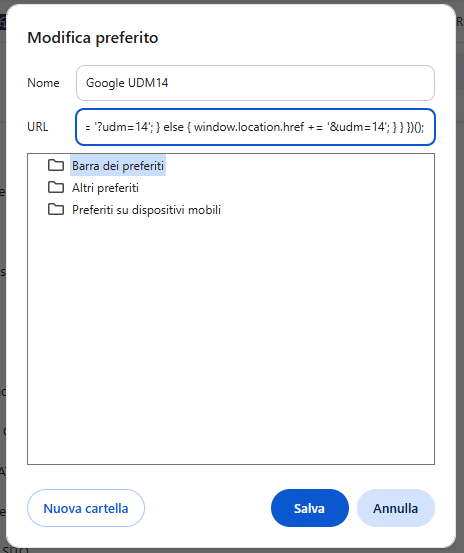Click the empty area of the folder list

tap(231, 339)
